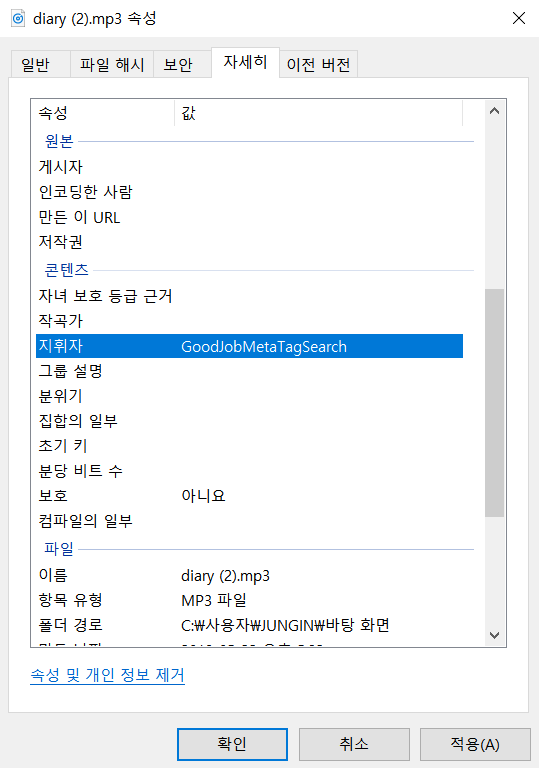Click the vertical scrollbar thumb
This screenshot has width=539, height=768.
494,403
